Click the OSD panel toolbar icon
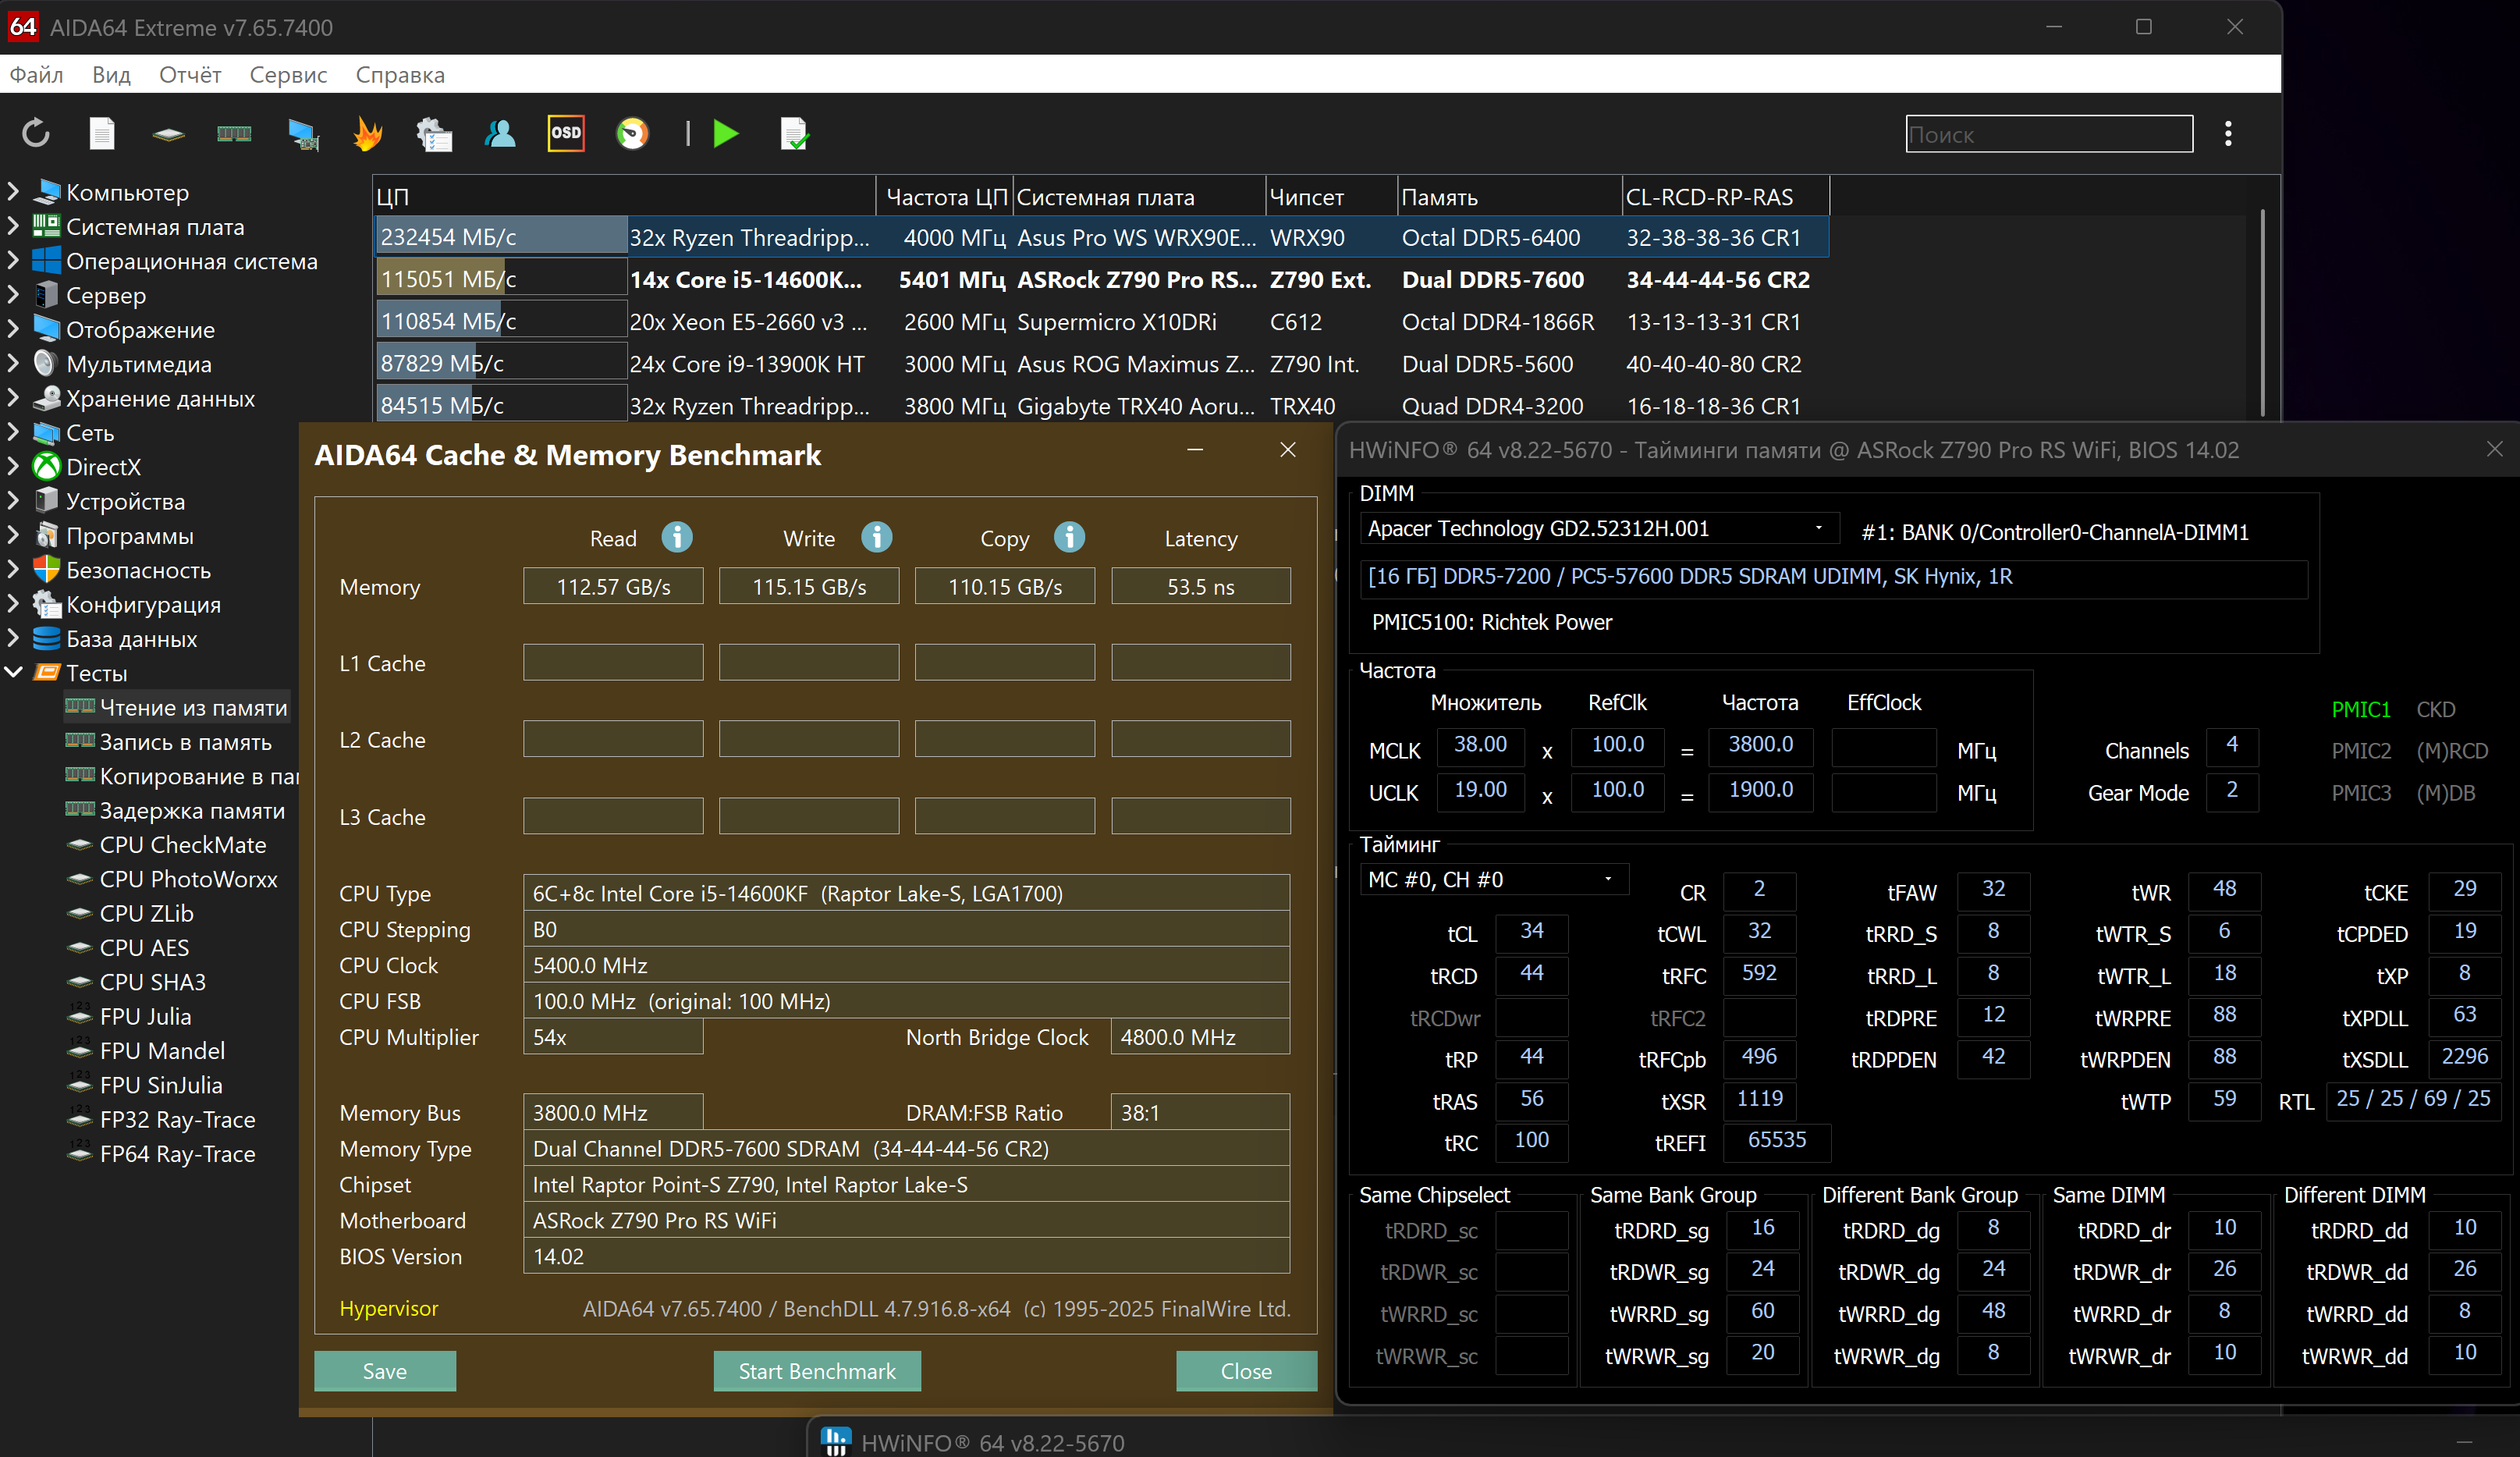Image resolution: width=2520 pixels, height=1457 pixels. [566, 133]
